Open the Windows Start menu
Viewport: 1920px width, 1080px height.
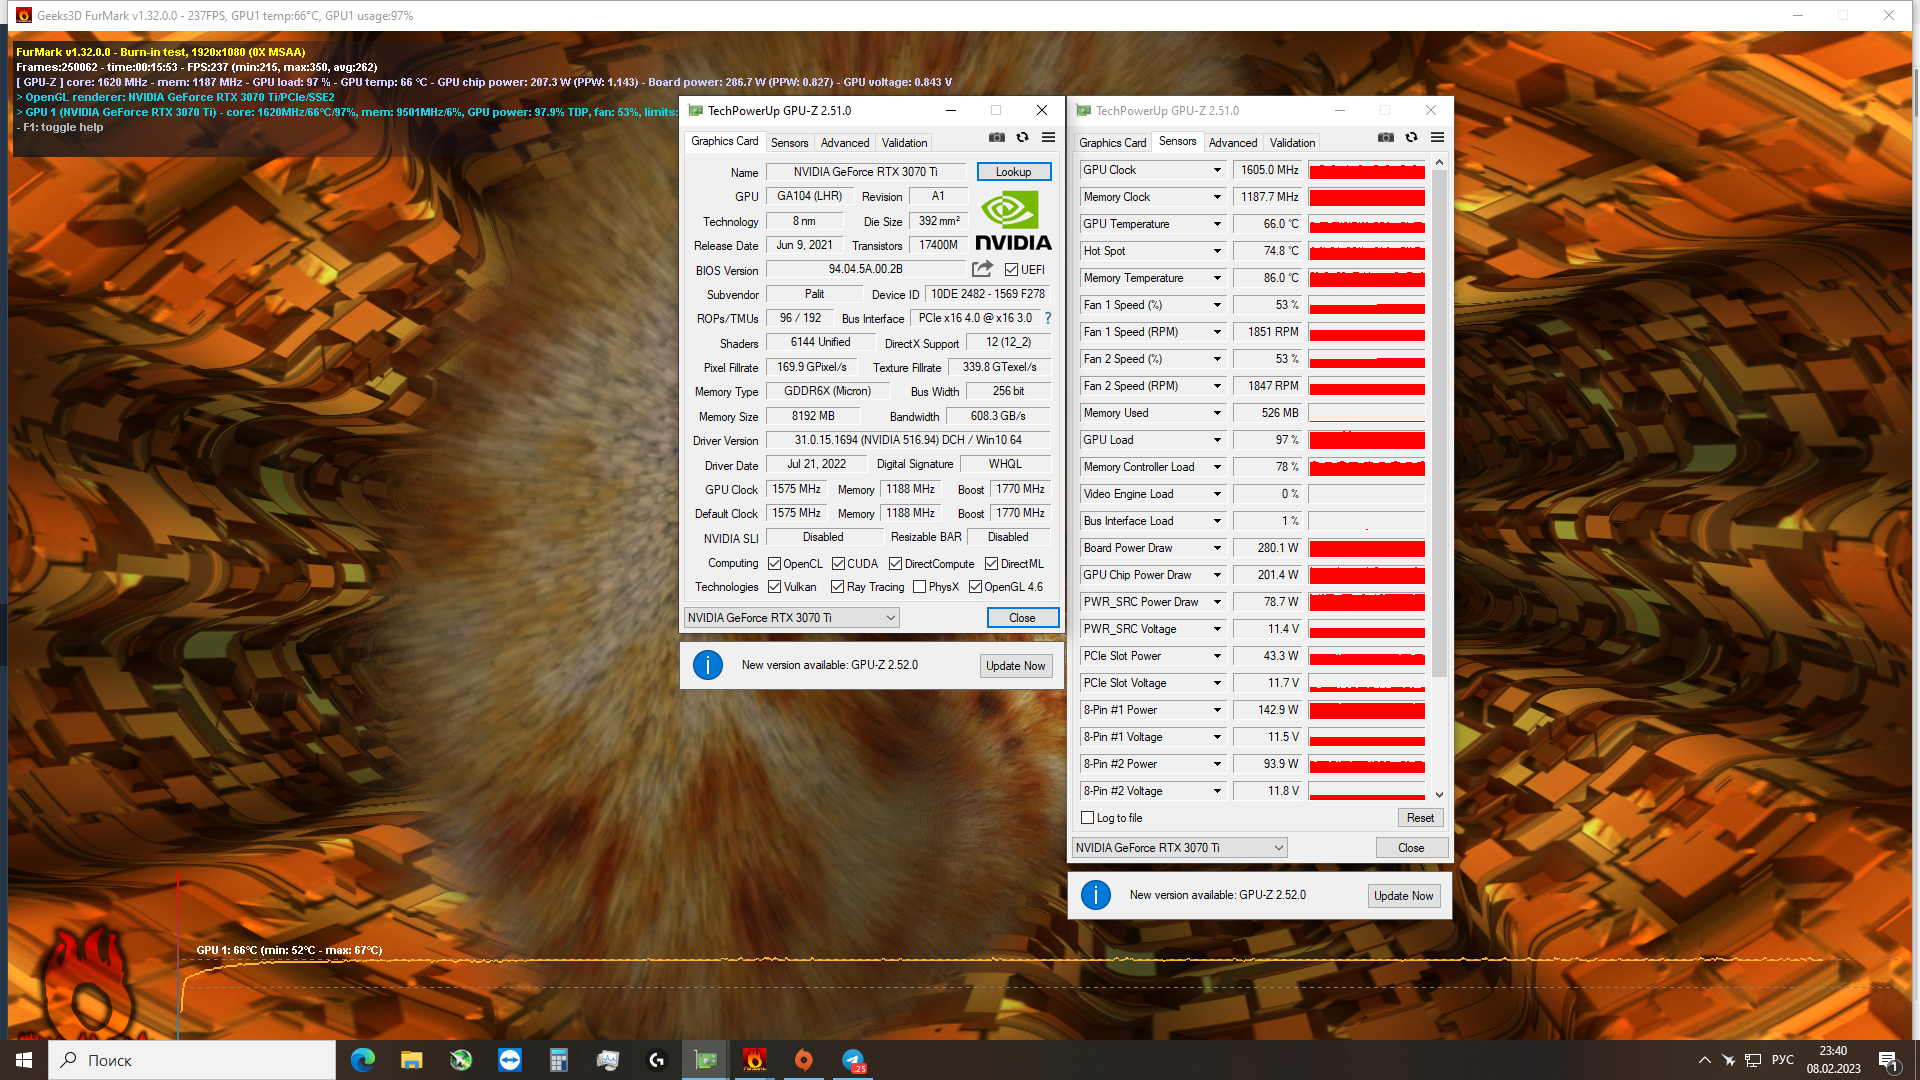pos(24,1060)
